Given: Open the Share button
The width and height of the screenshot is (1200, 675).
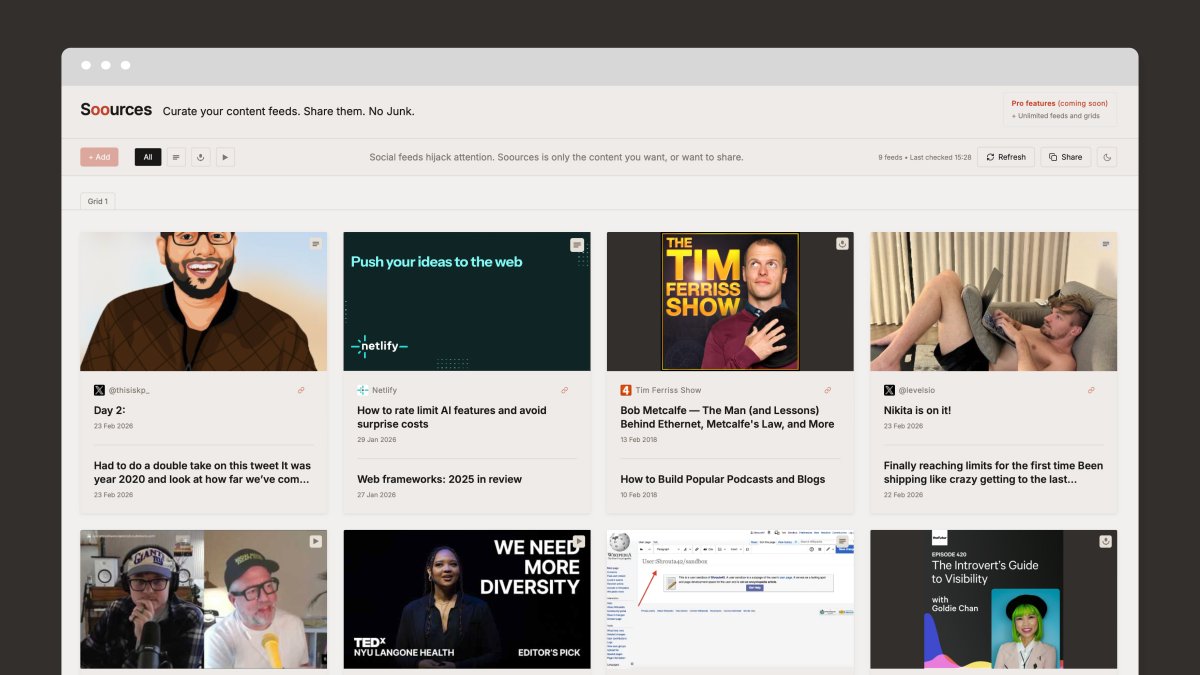Looking at the screenshot, I should pyautogui.click(x=1065, y=157).
